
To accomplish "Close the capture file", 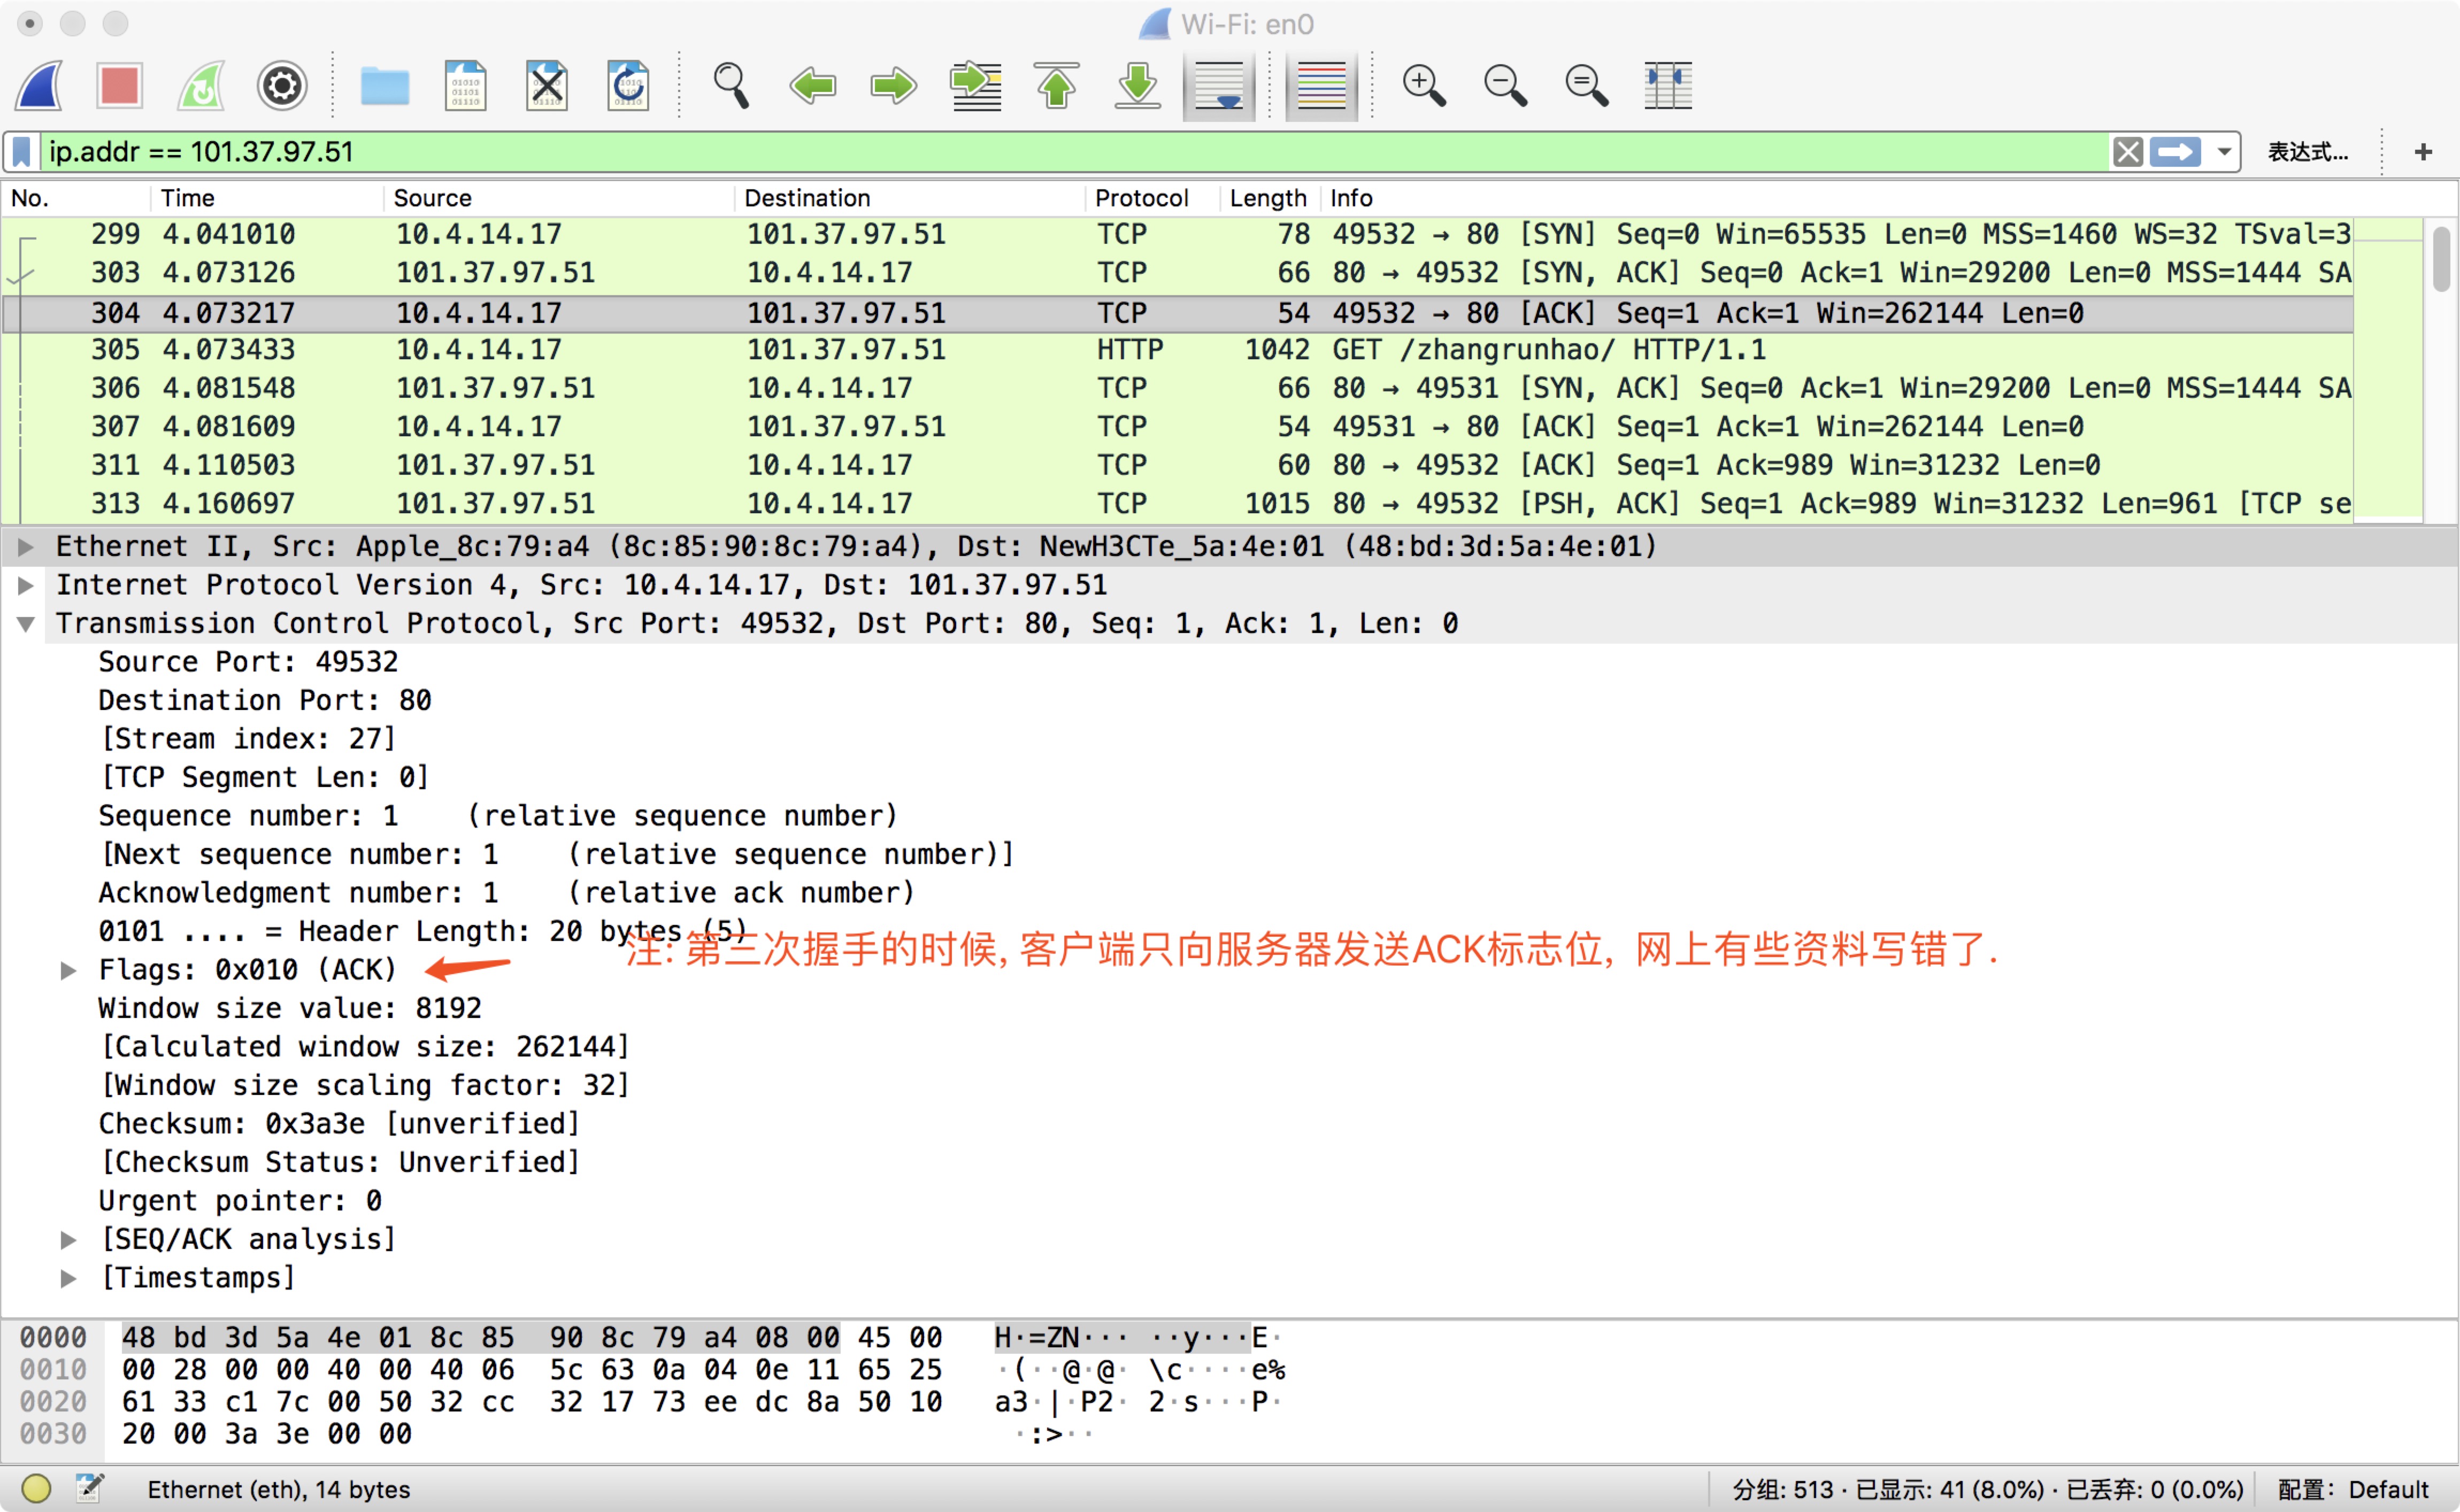I will (x=547, y=86).
